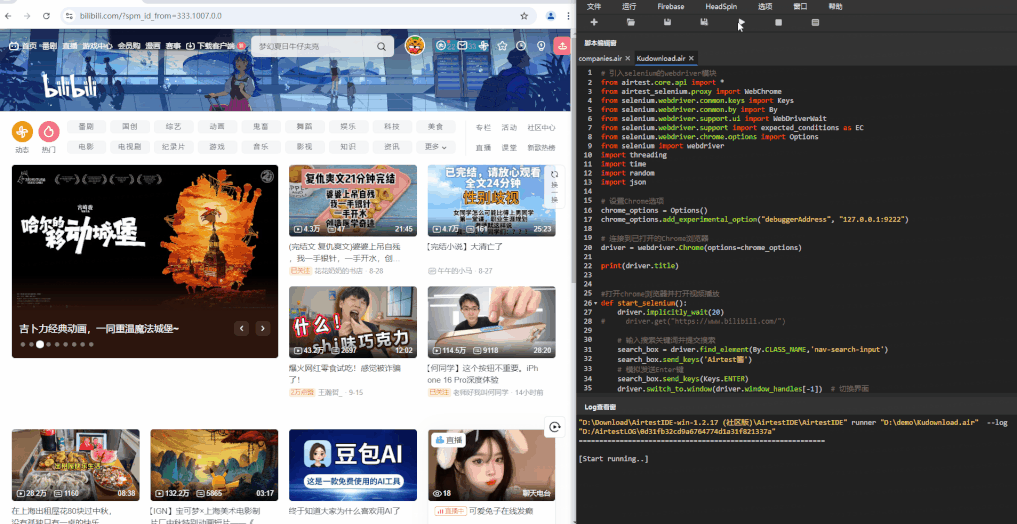The image size is (1017, 524).
Task: Open the 新歌热榜 link
Action: coord(541,148)
